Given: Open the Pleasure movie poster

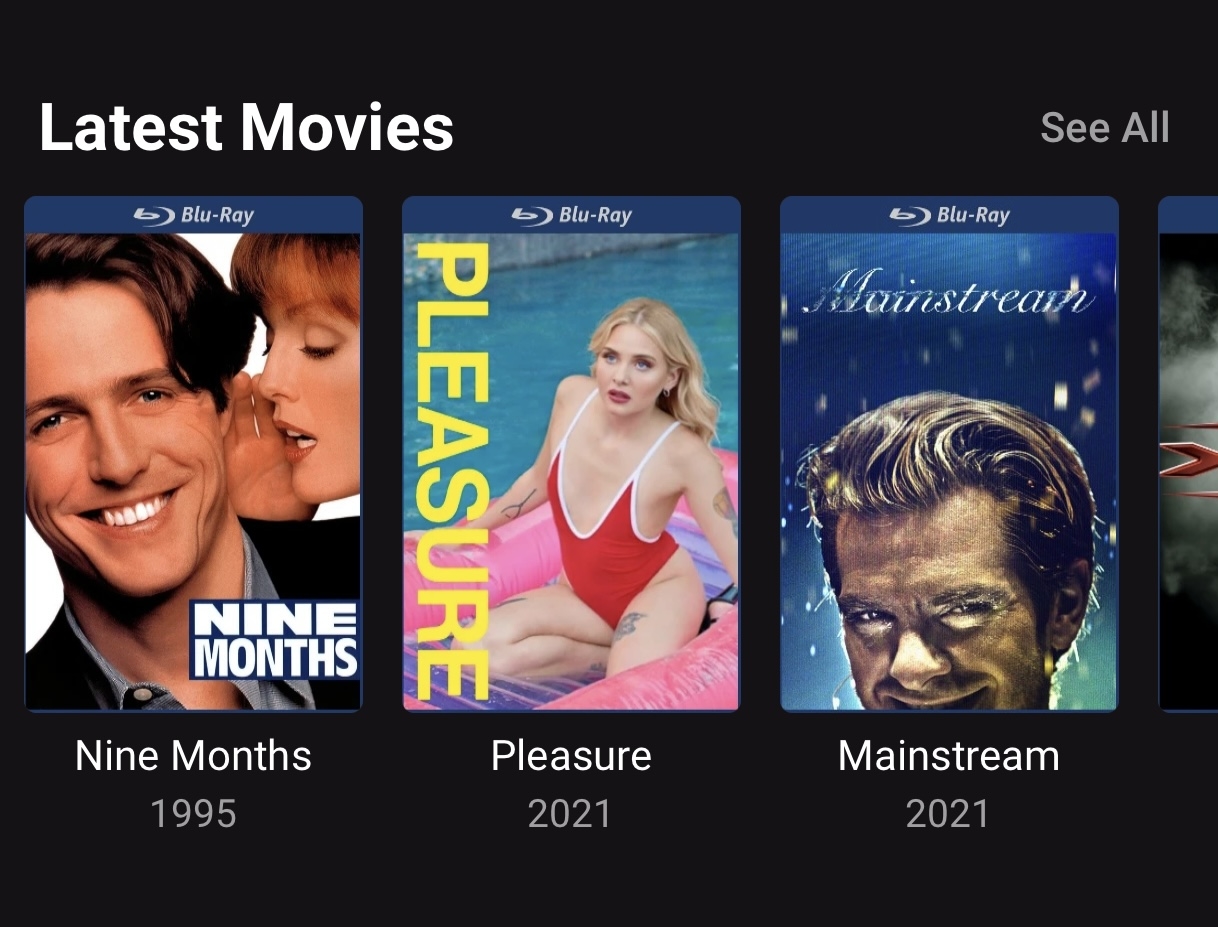Looking at the screenshot, I should pyautogui.click(x=571, y=454).
